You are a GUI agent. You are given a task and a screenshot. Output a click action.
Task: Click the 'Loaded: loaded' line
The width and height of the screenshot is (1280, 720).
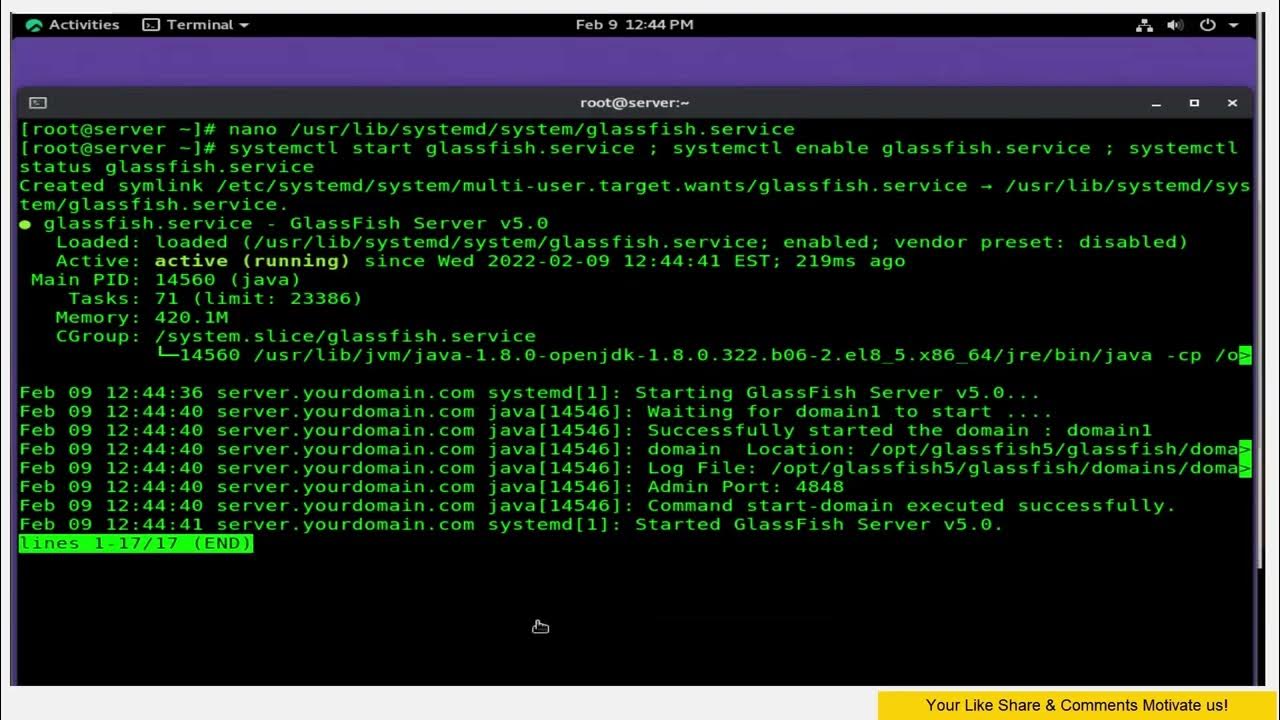(622, 242)
